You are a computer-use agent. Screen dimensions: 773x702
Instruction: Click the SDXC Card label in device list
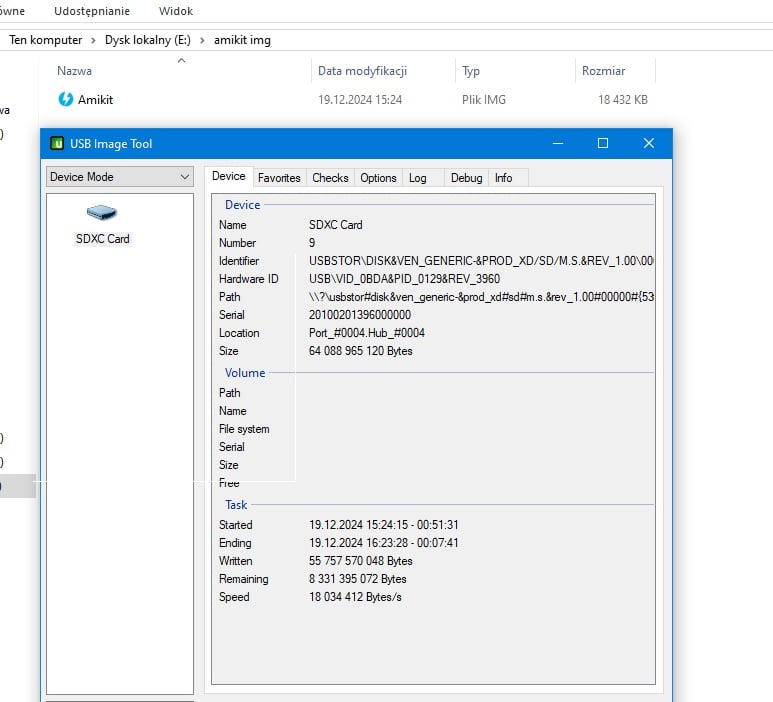pos(103,239)
